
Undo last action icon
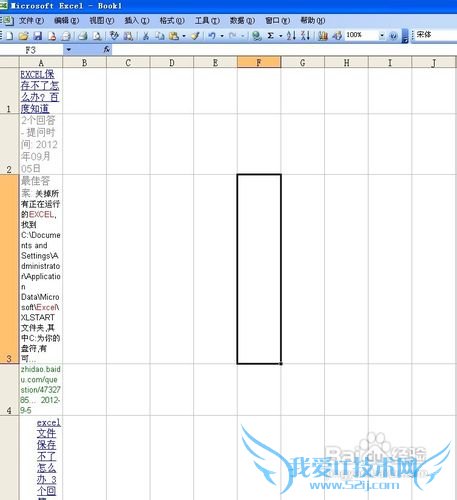(x=212, y=35)
